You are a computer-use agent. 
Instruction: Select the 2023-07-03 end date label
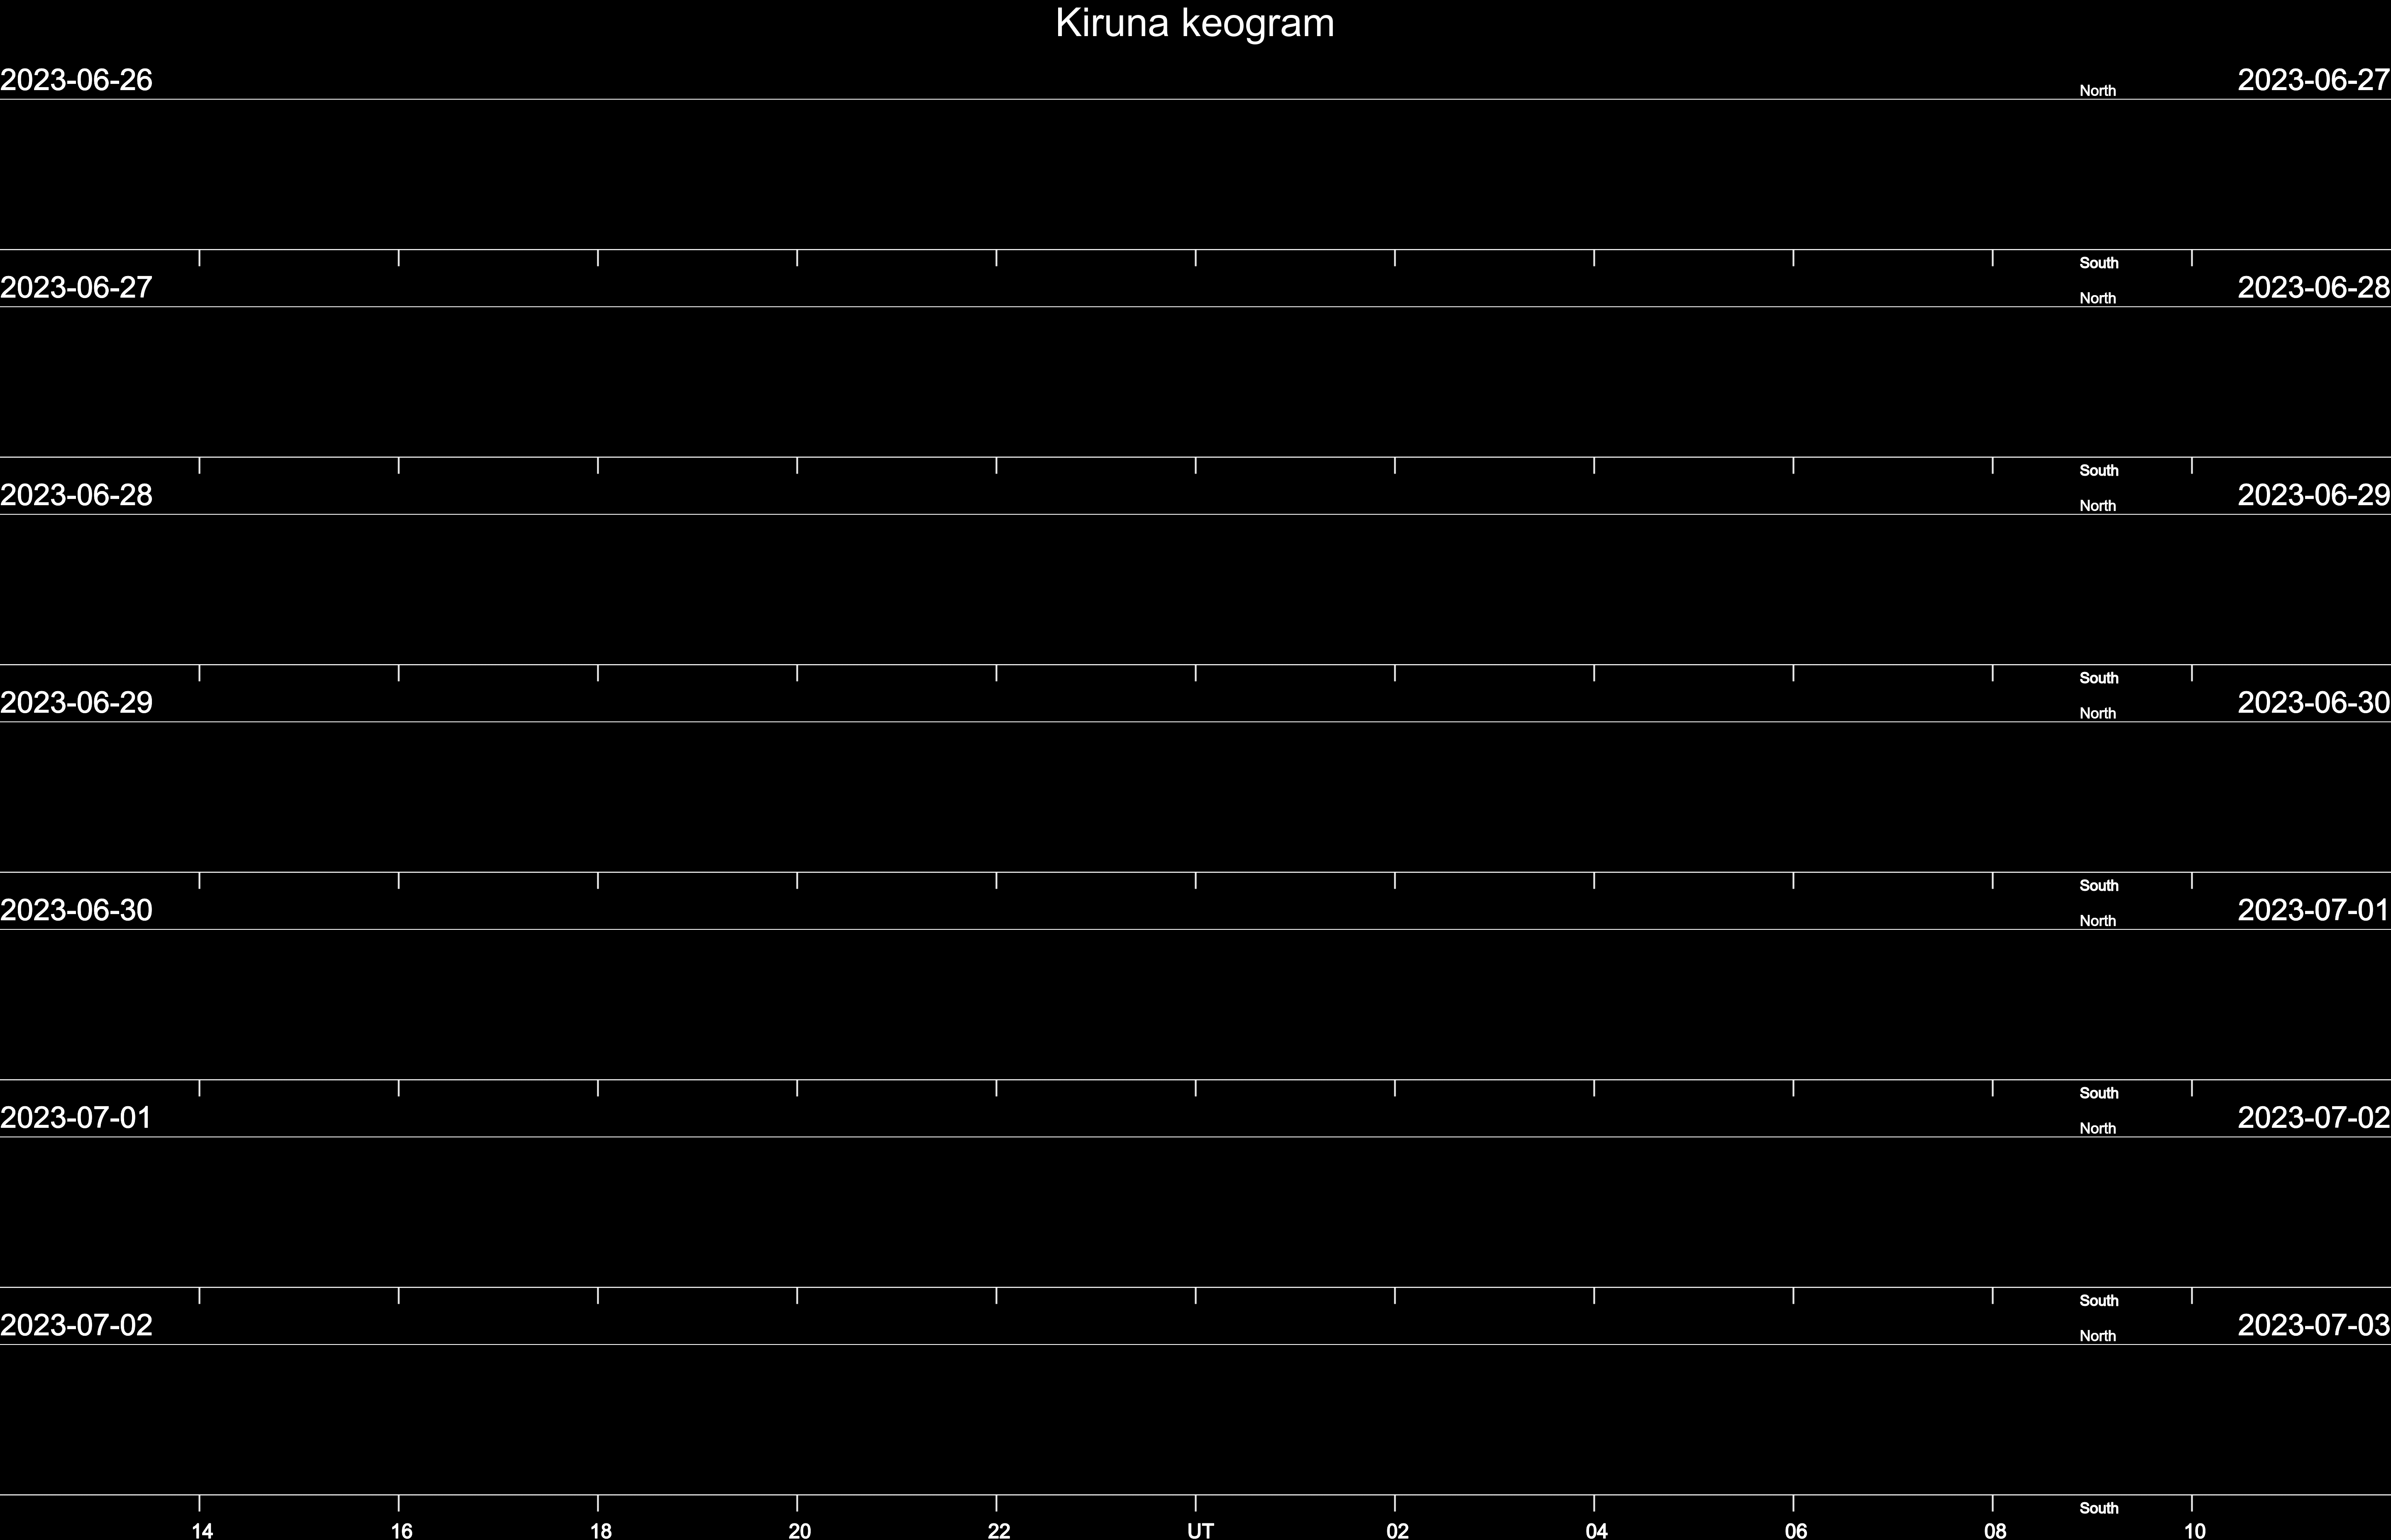[2314, 1325]
